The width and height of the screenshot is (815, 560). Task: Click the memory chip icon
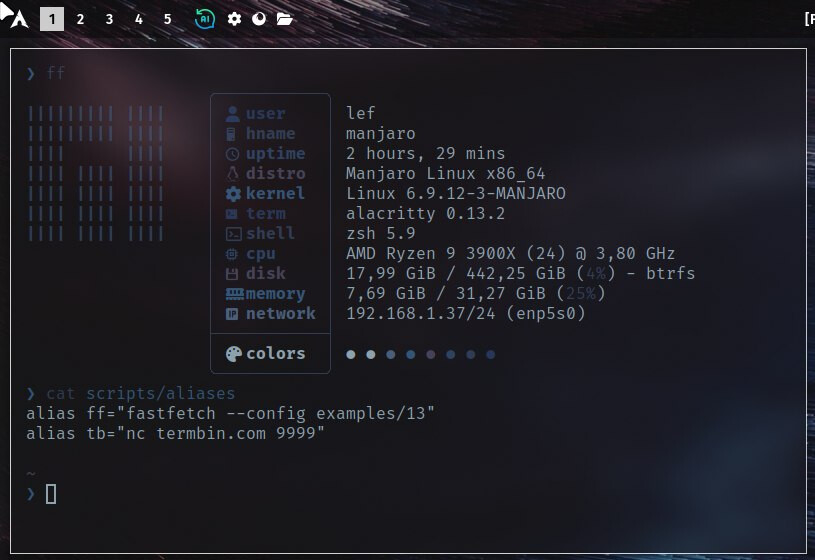tap(234, 294)
